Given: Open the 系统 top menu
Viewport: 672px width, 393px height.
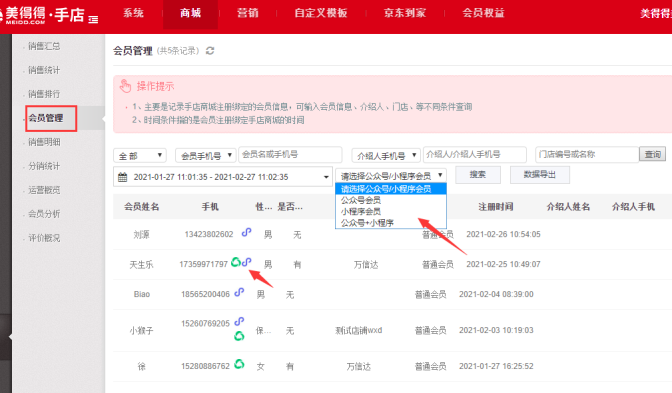Looking at the screenshot, I should click(133, 13).
